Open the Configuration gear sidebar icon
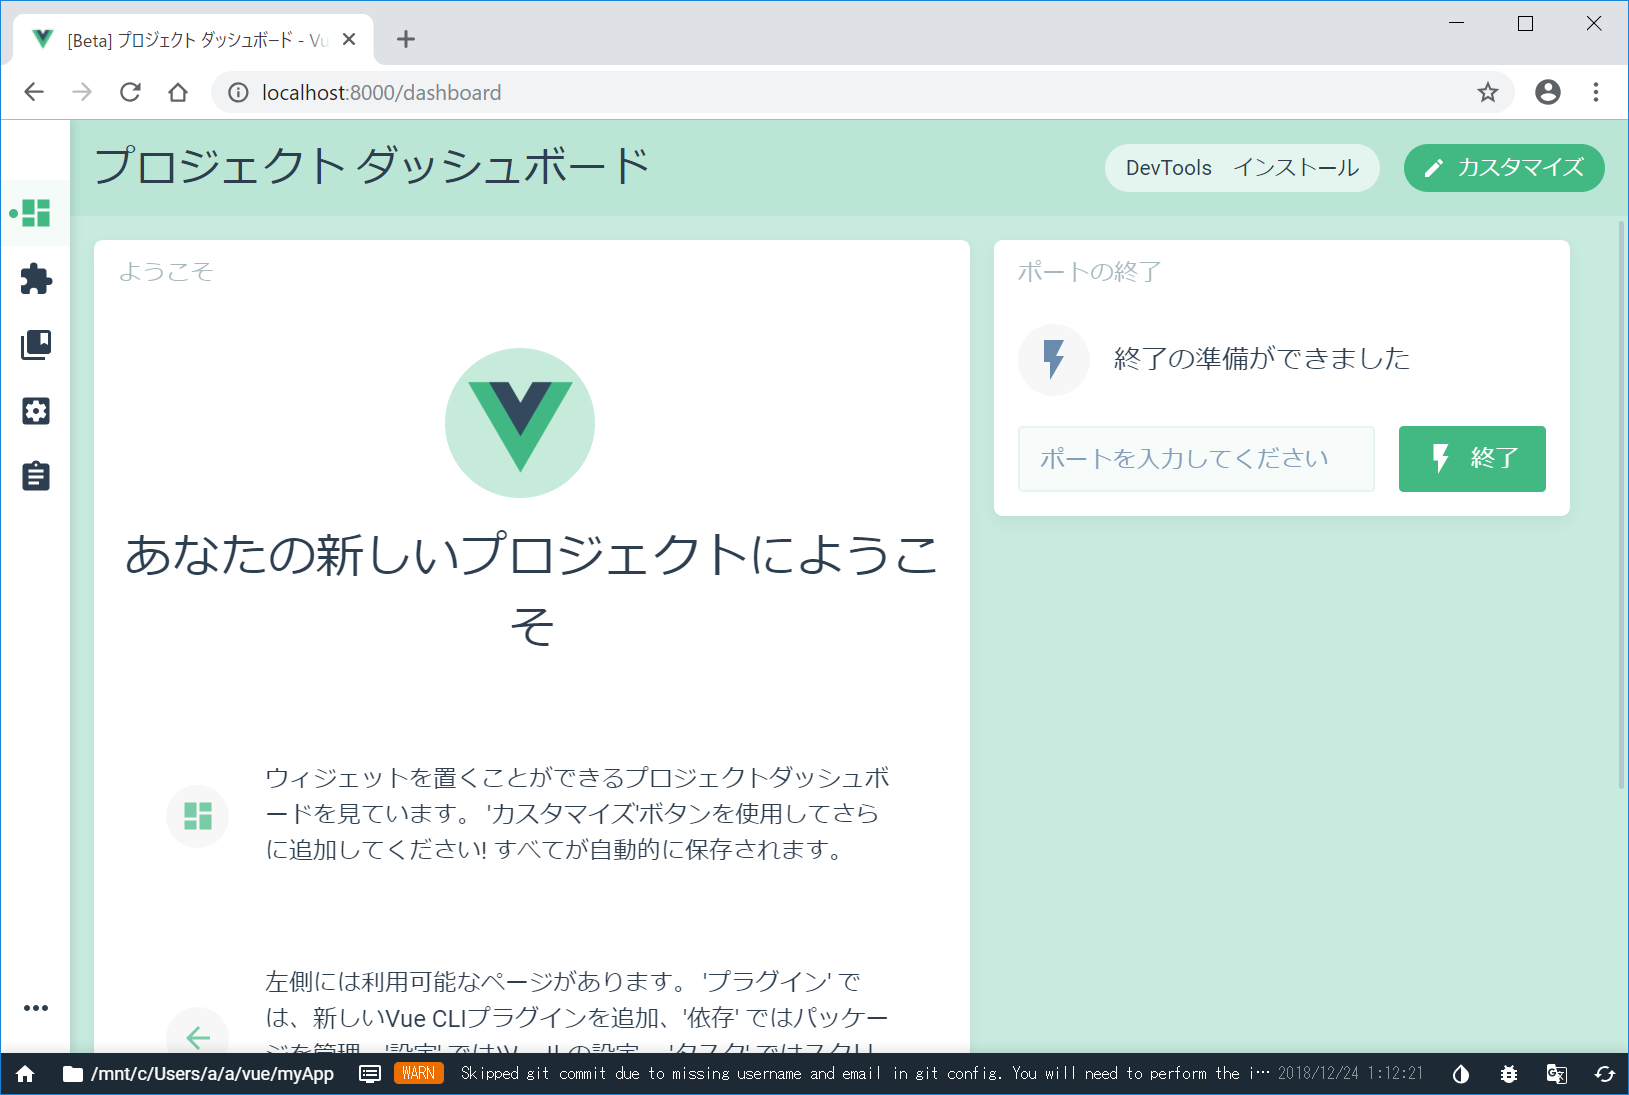Screen dimensions: 1629x1095 [x=36, y=411]
